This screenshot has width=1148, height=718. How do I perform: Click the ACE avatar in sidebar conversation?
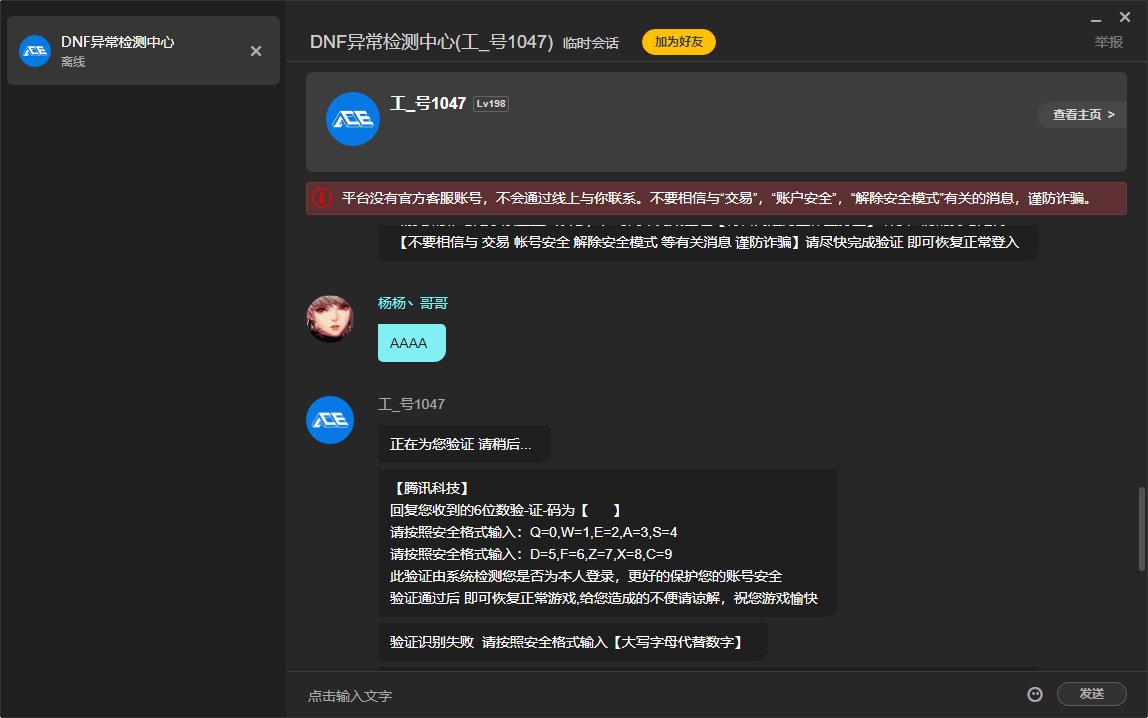pyautogui.click(x=34, y=51)
